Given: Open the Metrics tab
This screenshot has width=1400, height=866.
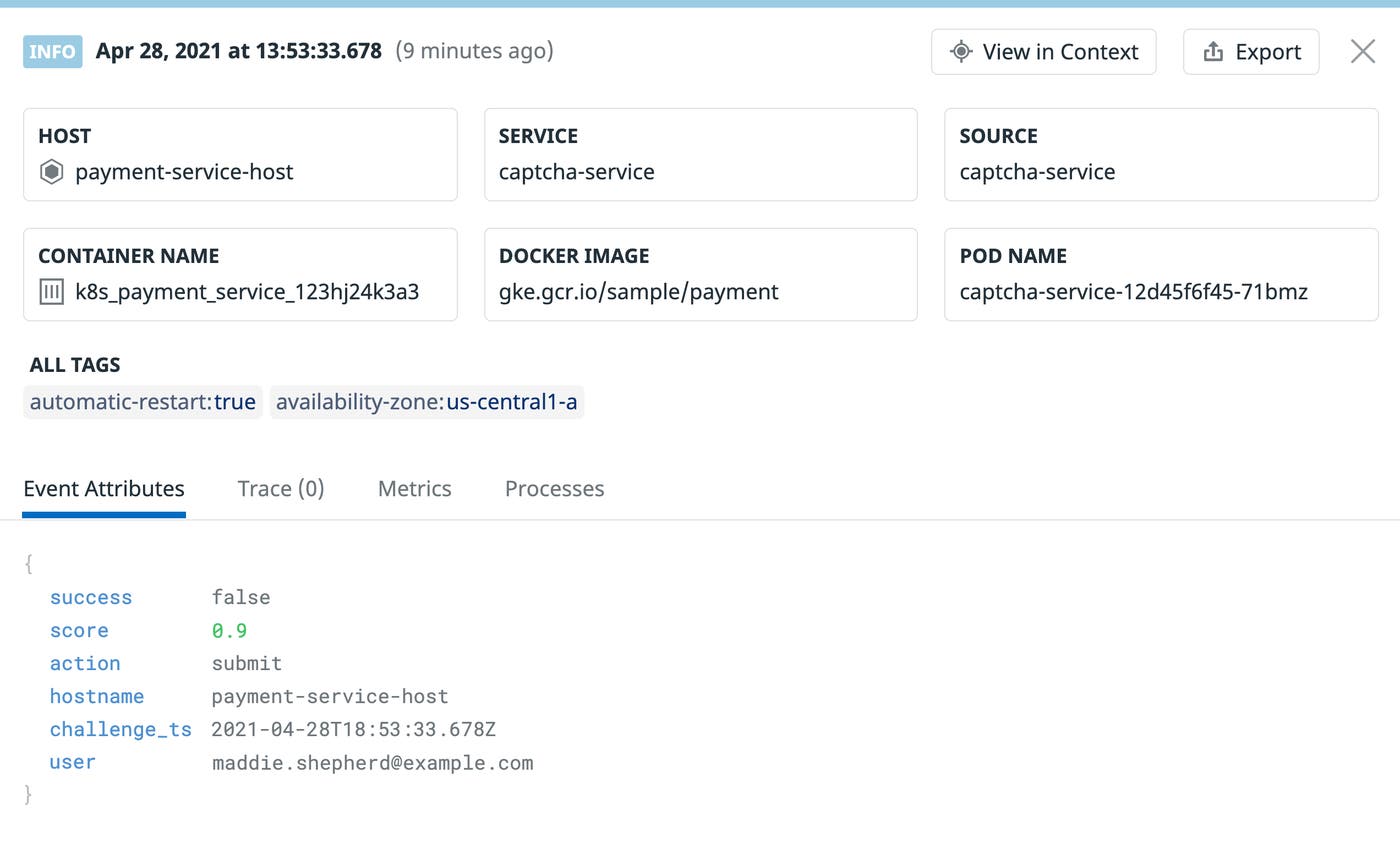Looking at the screenshot, I should pos(414,489).
